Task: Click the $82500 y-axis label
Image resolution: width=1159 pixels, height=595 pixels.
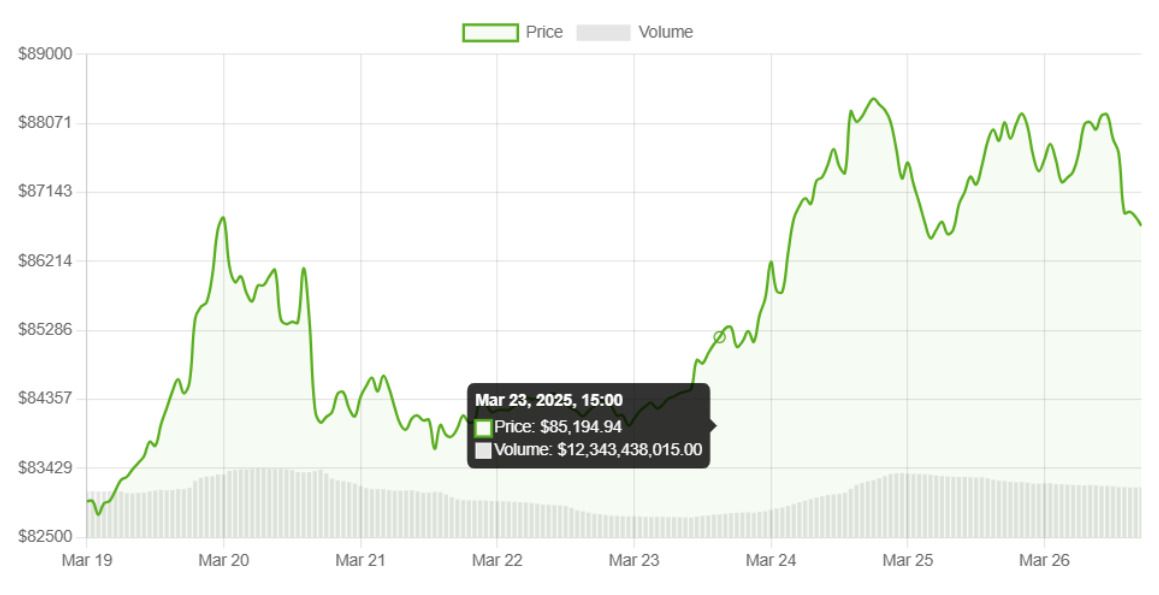Action: pos(45,537)
